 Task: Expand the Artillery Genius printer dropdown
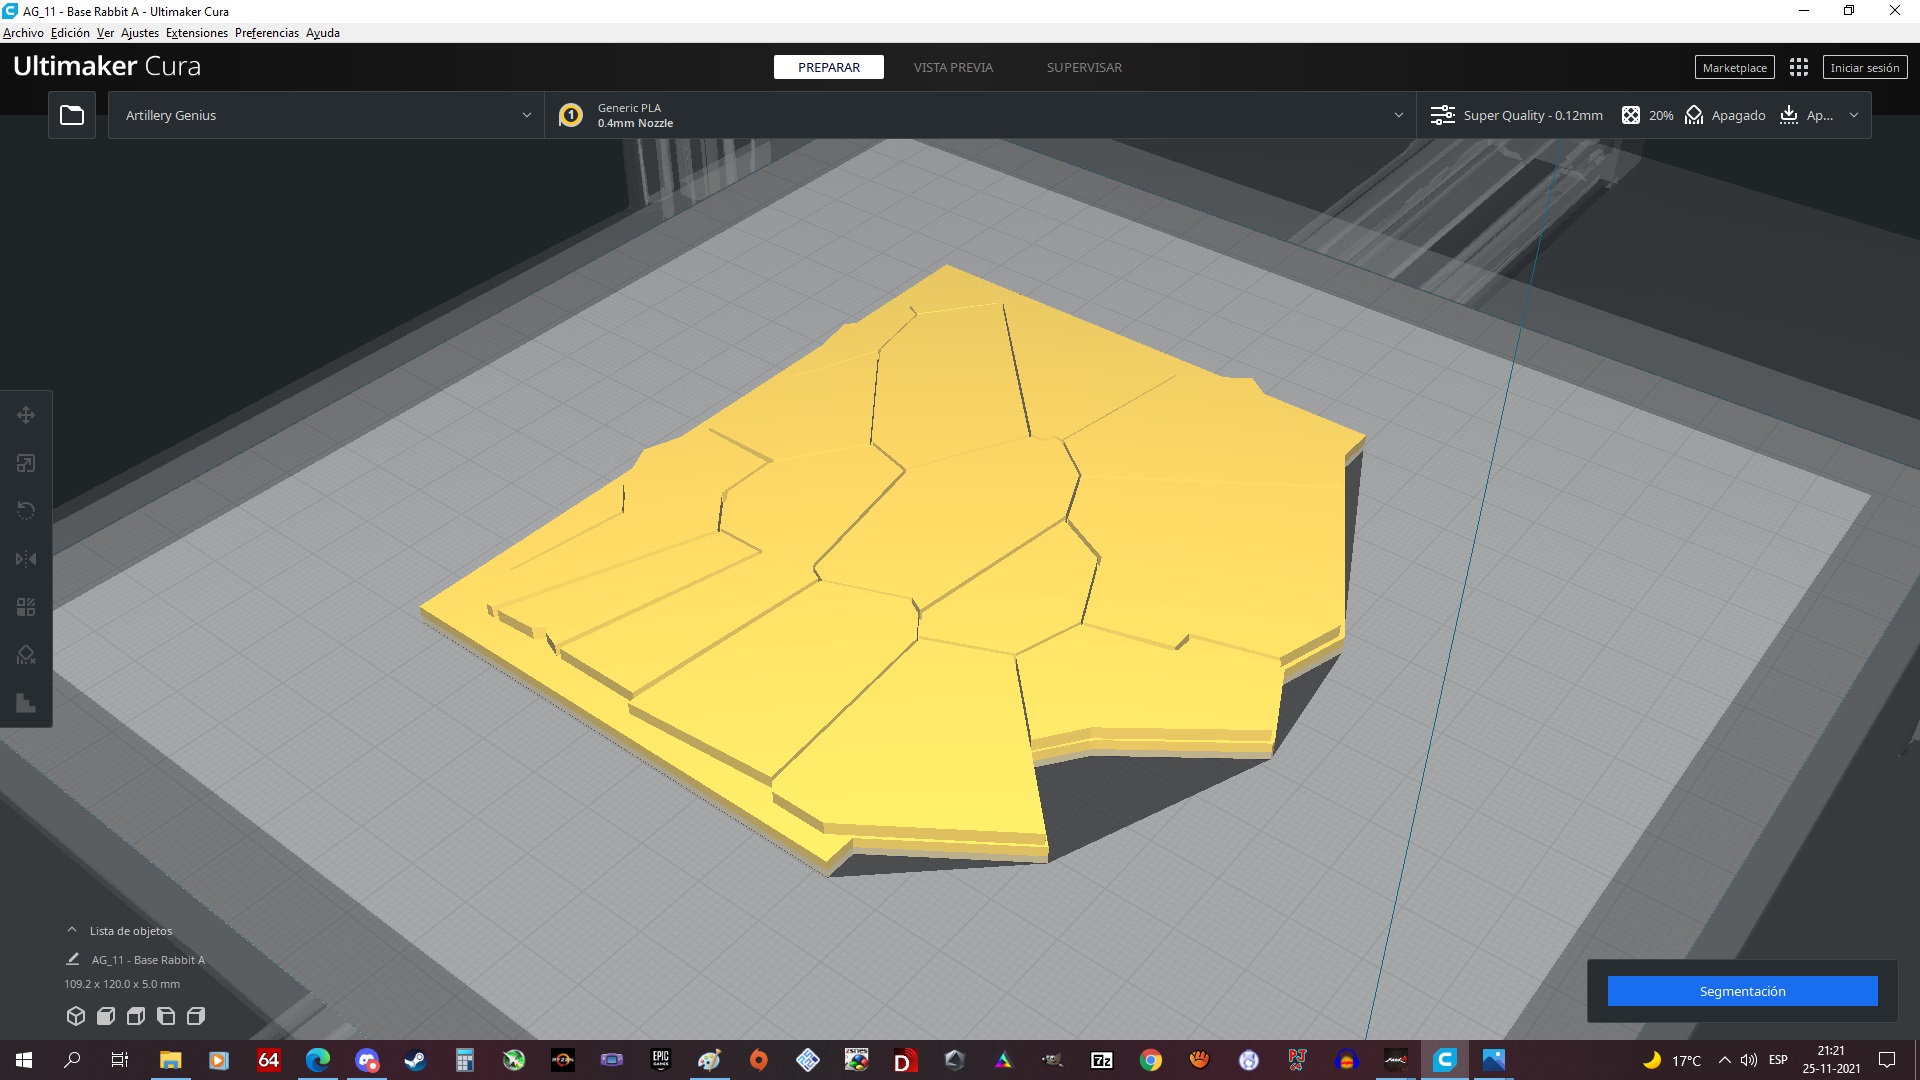(x=326, y=115)
